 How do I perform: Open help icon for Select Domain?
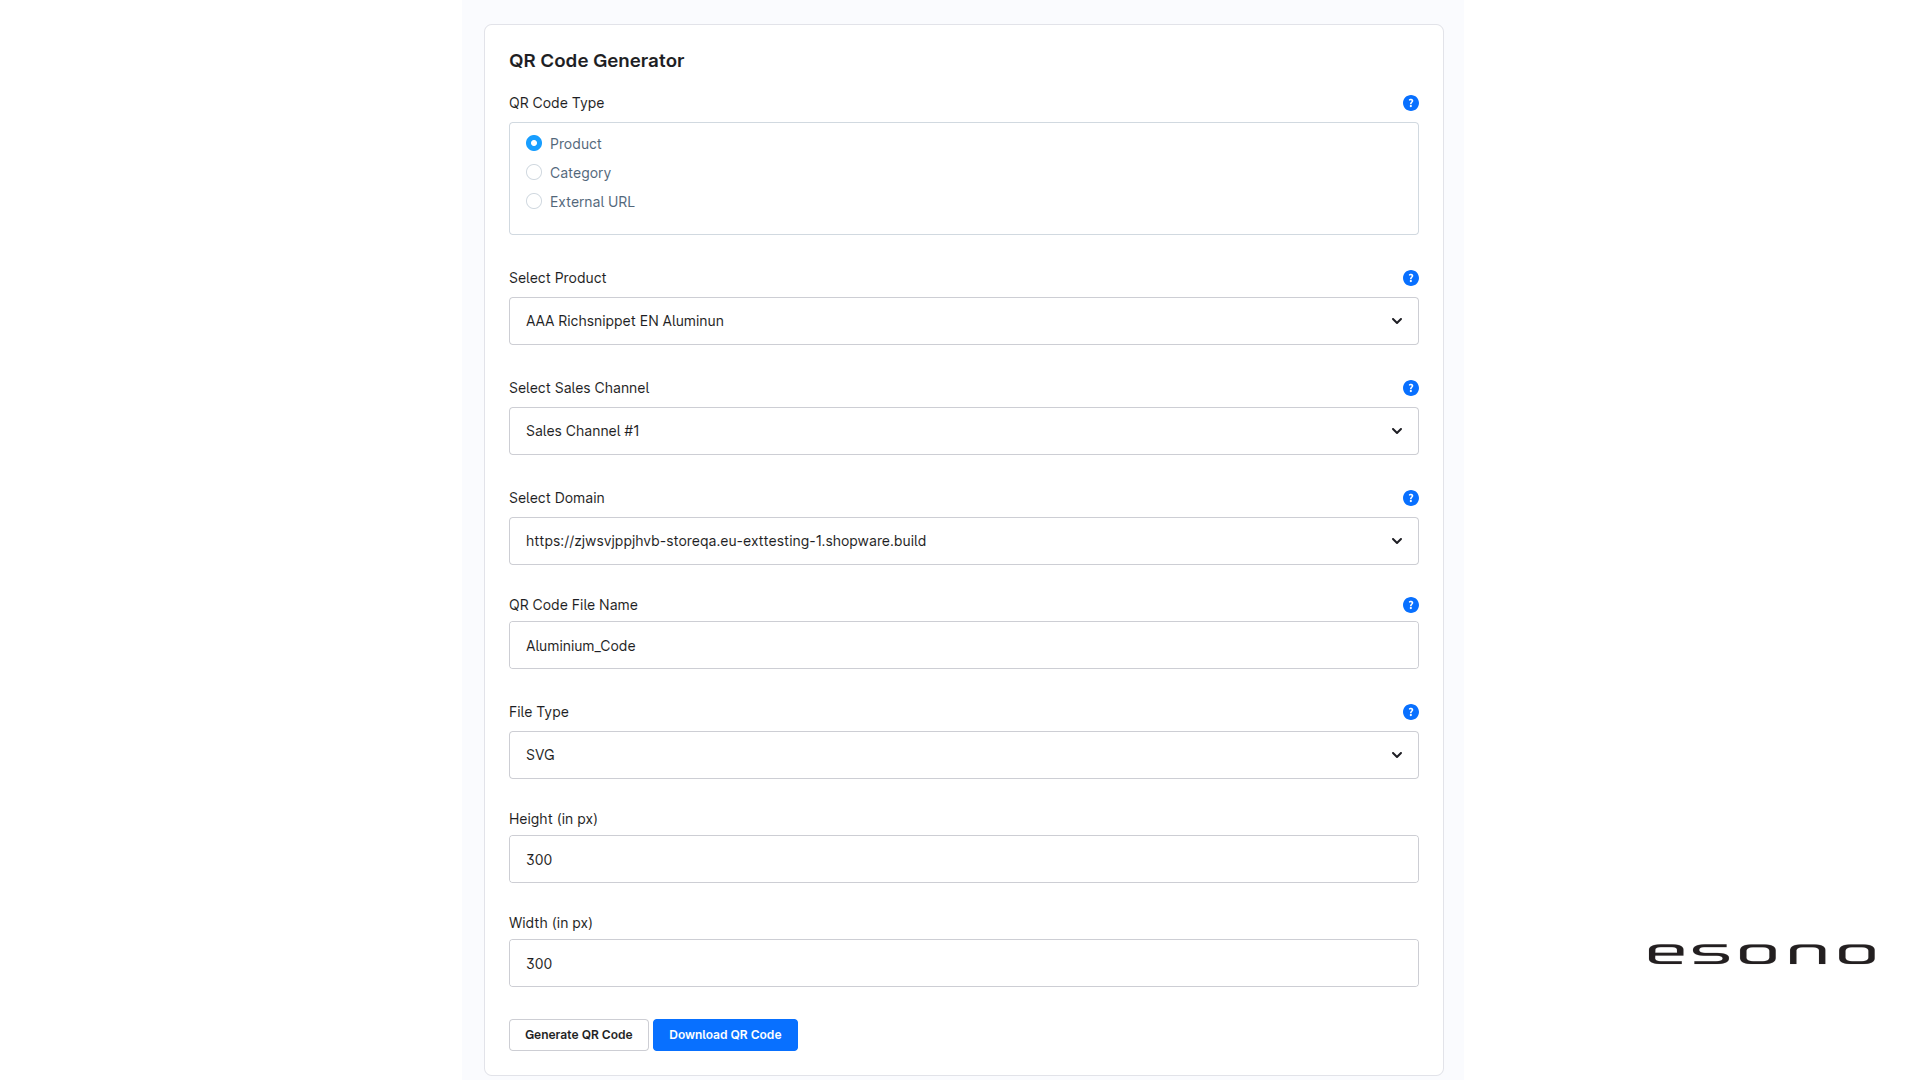pos(1410,498)
